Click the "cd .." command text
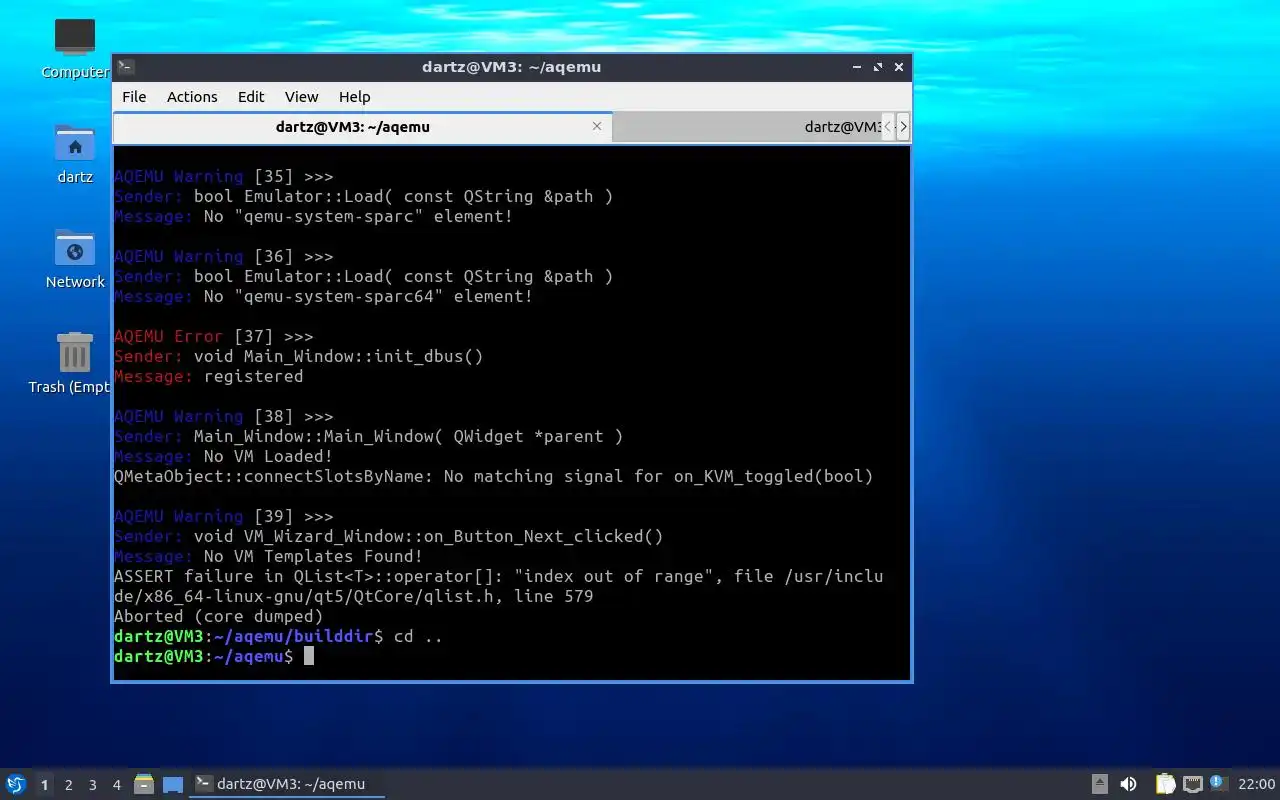 click(x=418, y=636)
